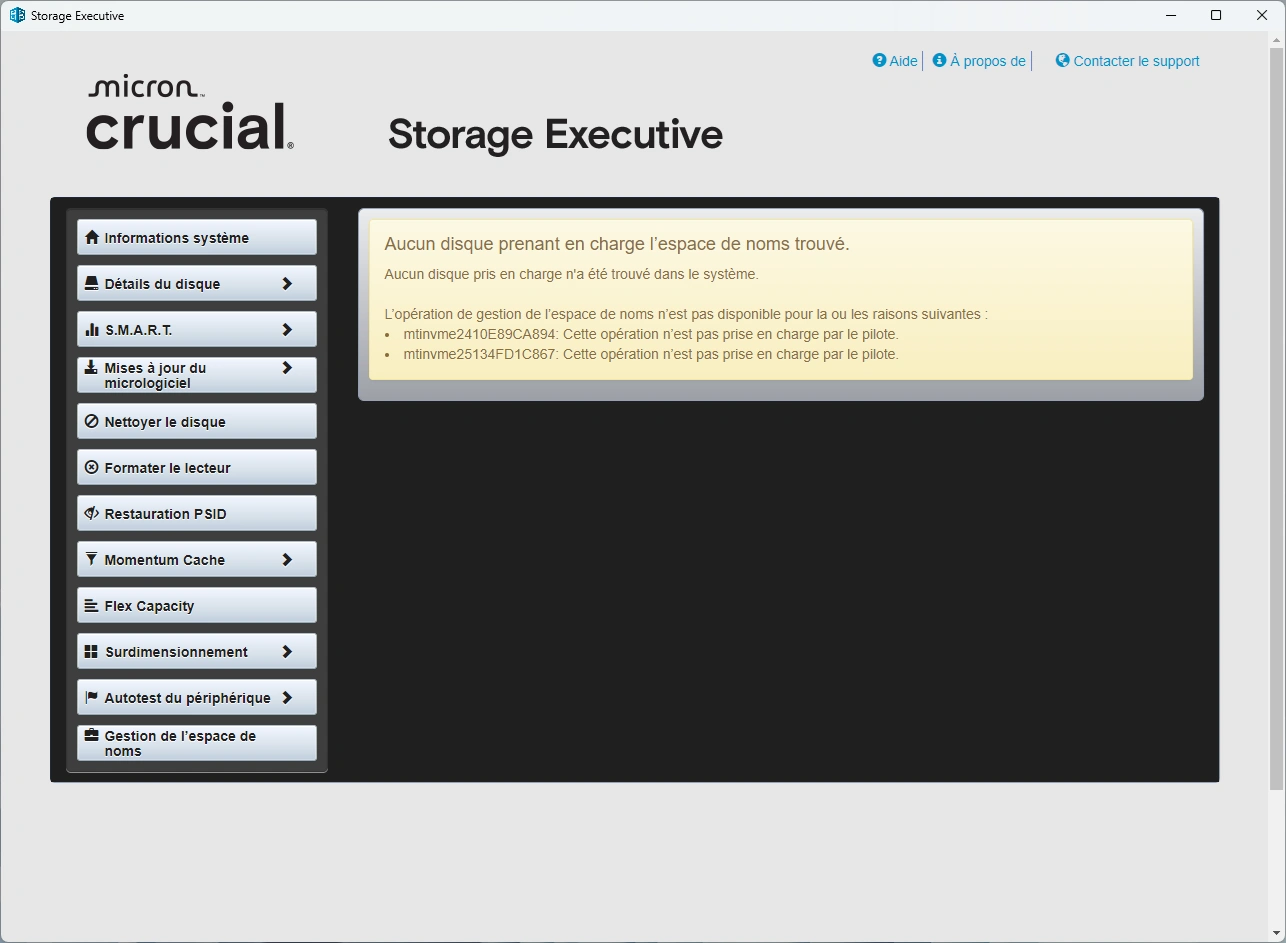Click the crossed-eye icon for Restauration PSID
Screen dimensions: 1286x943
click(x=92, y=513)
